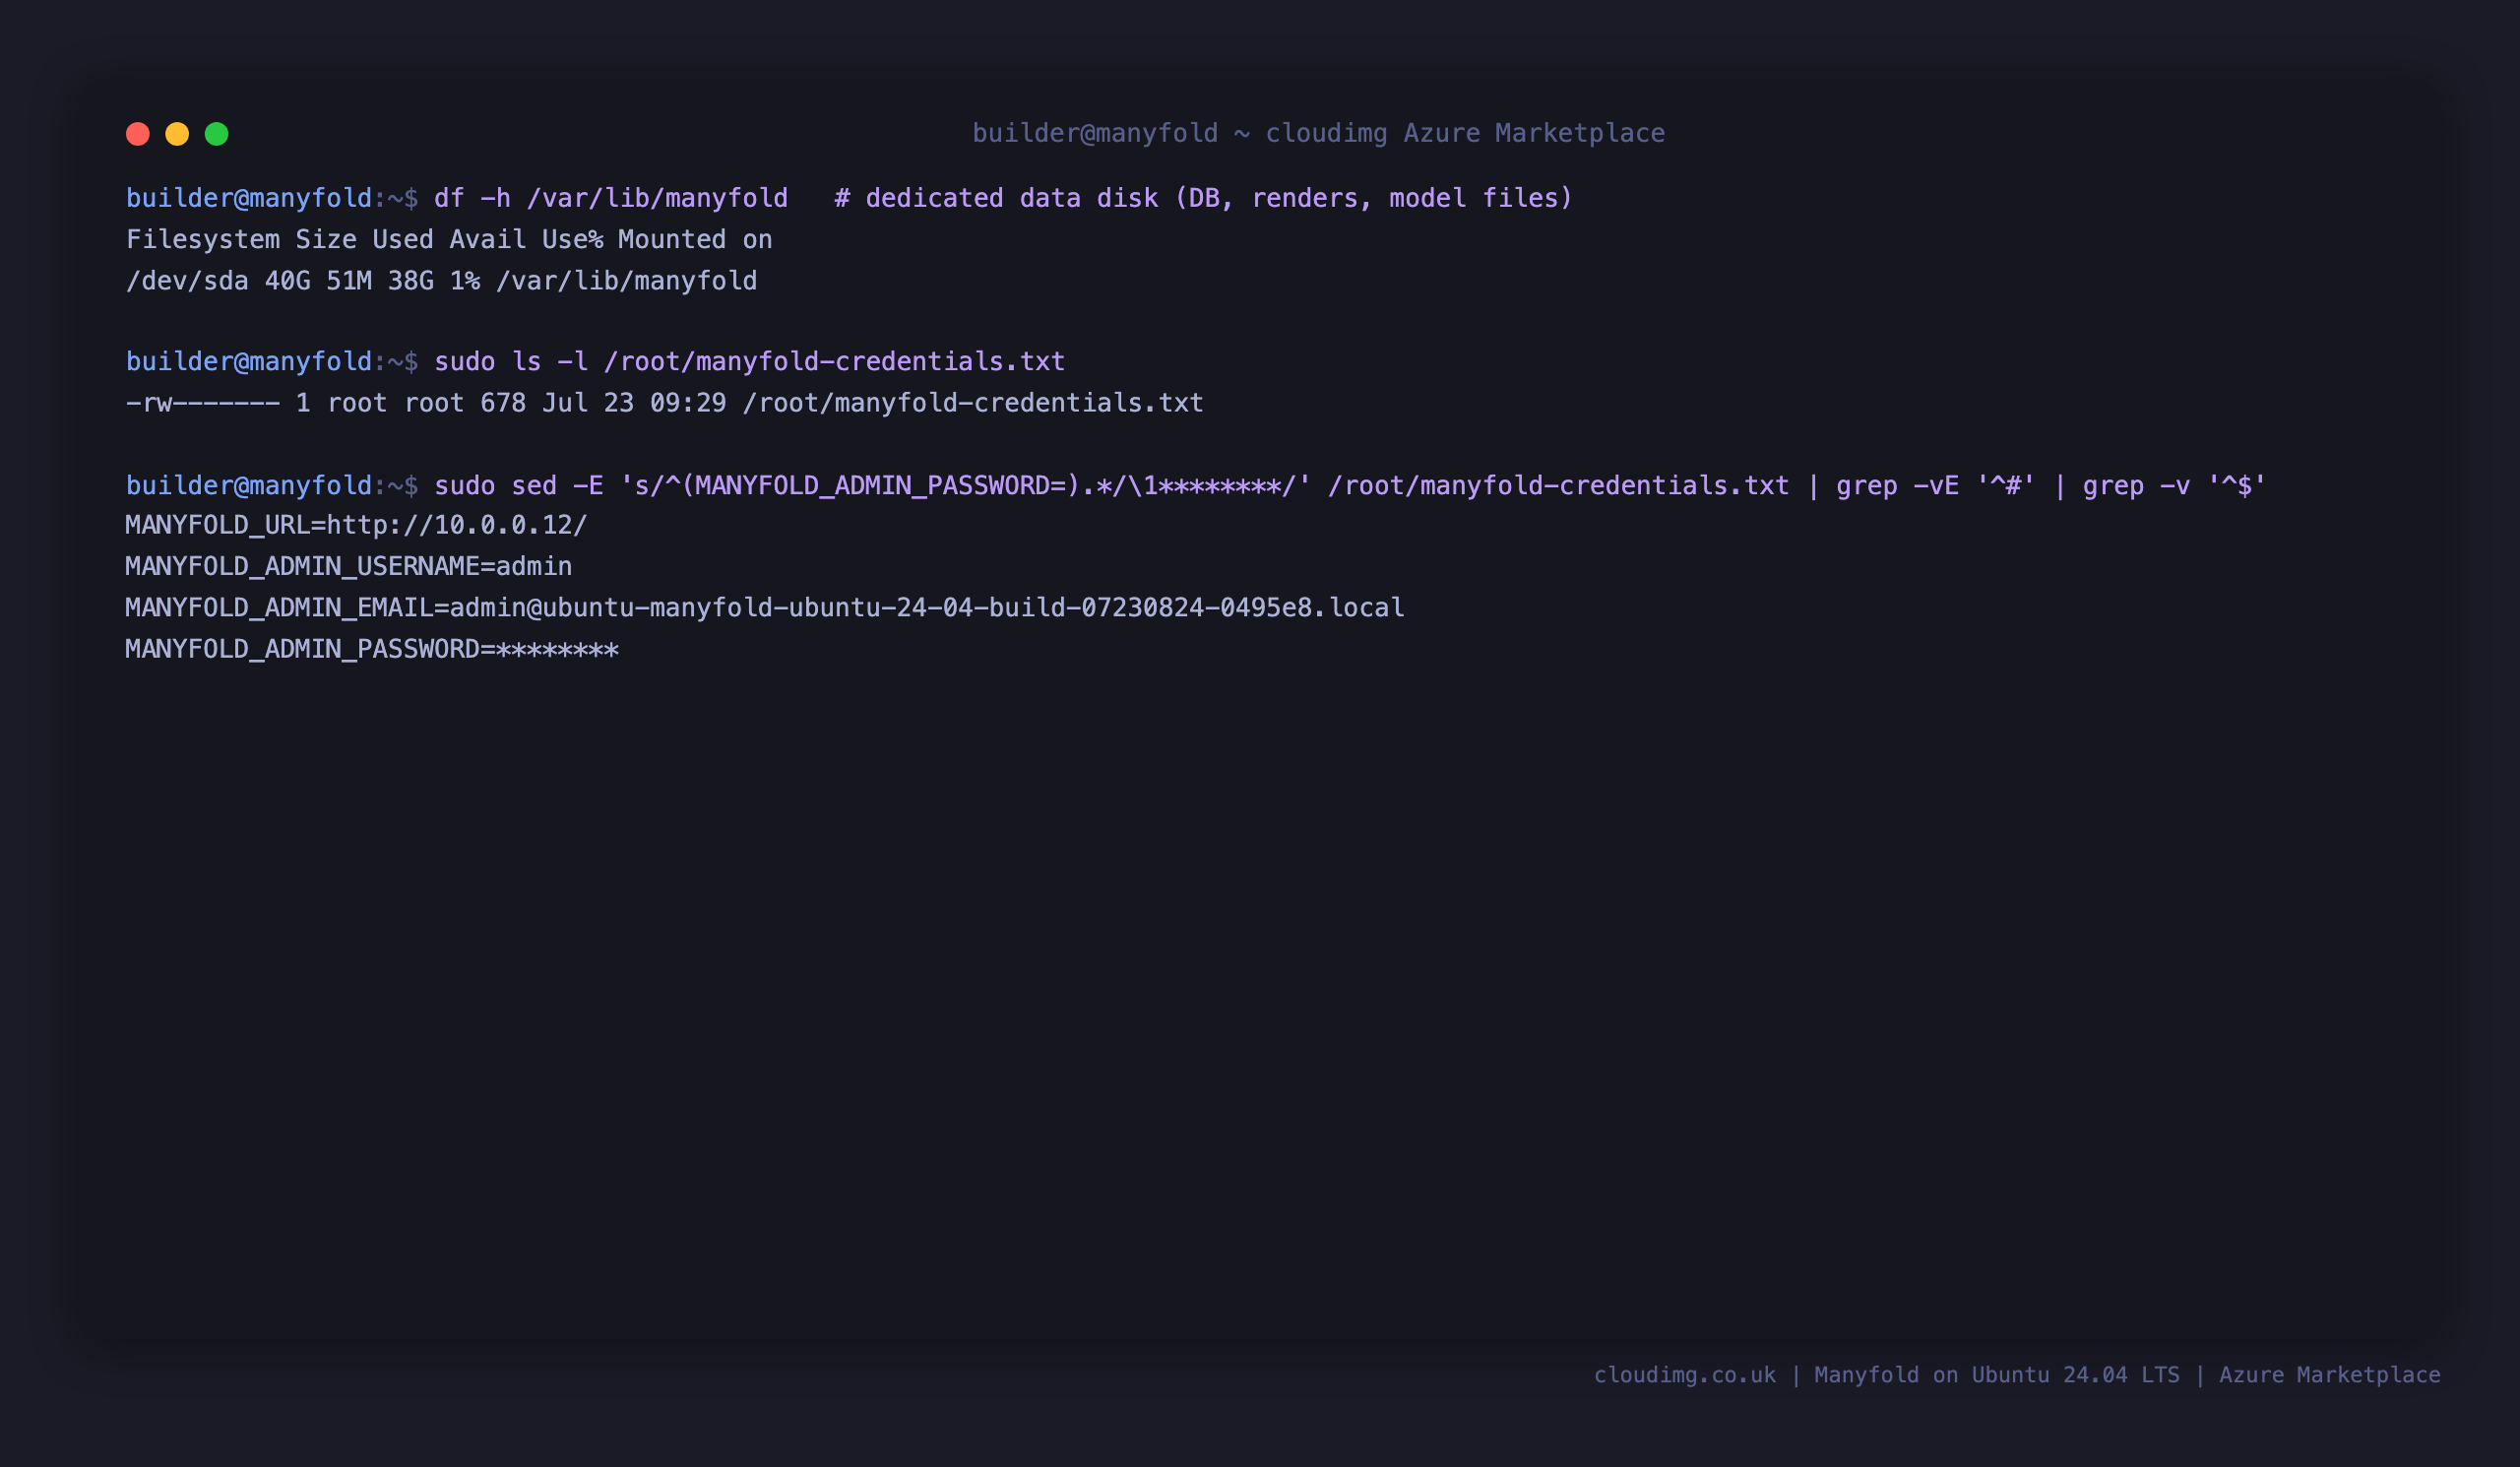The width and height of the screenshot is (2520, 1467).
Task: Click the terminal title 'builder@manyfold ~ cloudimg Azure Marketplace'
Action: click(1319, 133)
